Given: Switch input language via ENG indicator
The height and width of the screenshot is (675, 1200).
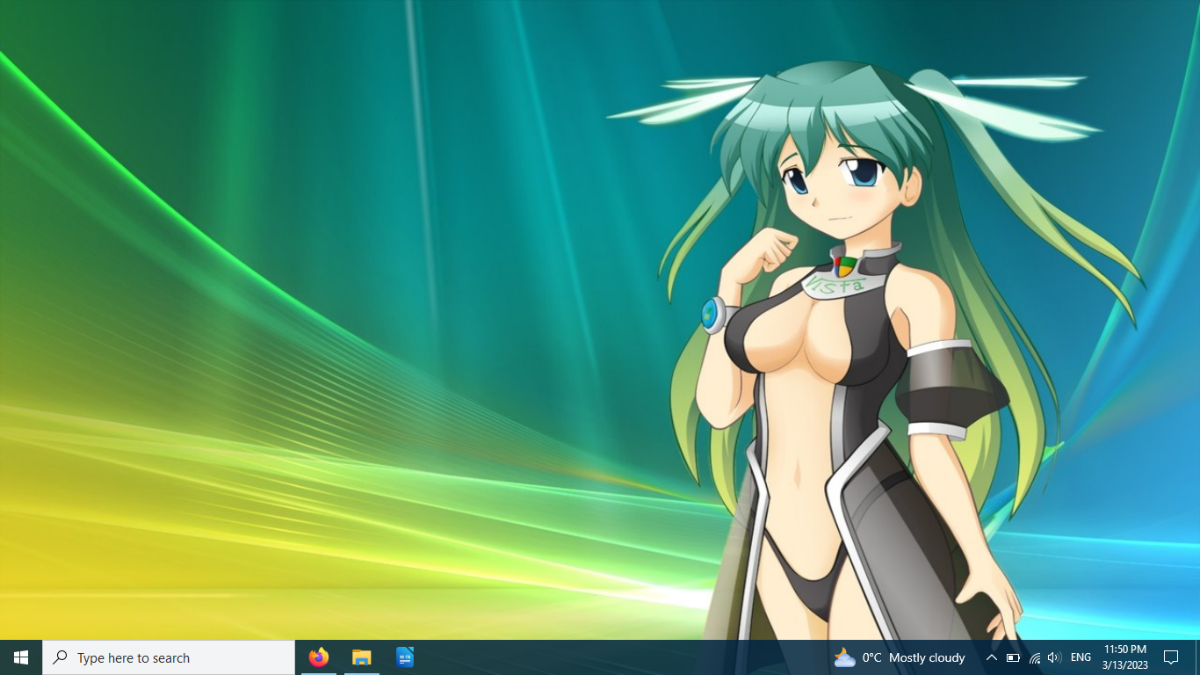Looking at the screenshot, I should coord(1081,658).
